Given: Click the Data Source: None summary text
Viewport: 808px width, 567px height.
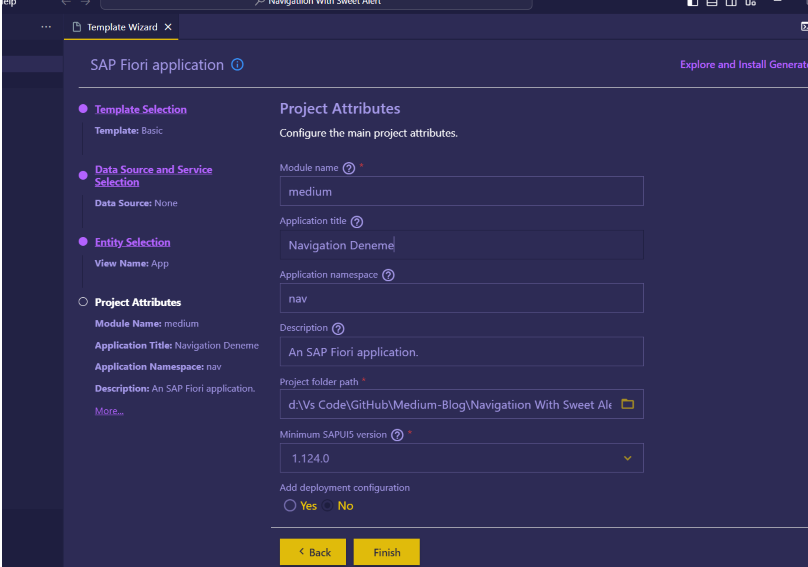Looking at the screenshot, I should click(x=136, y=203).
